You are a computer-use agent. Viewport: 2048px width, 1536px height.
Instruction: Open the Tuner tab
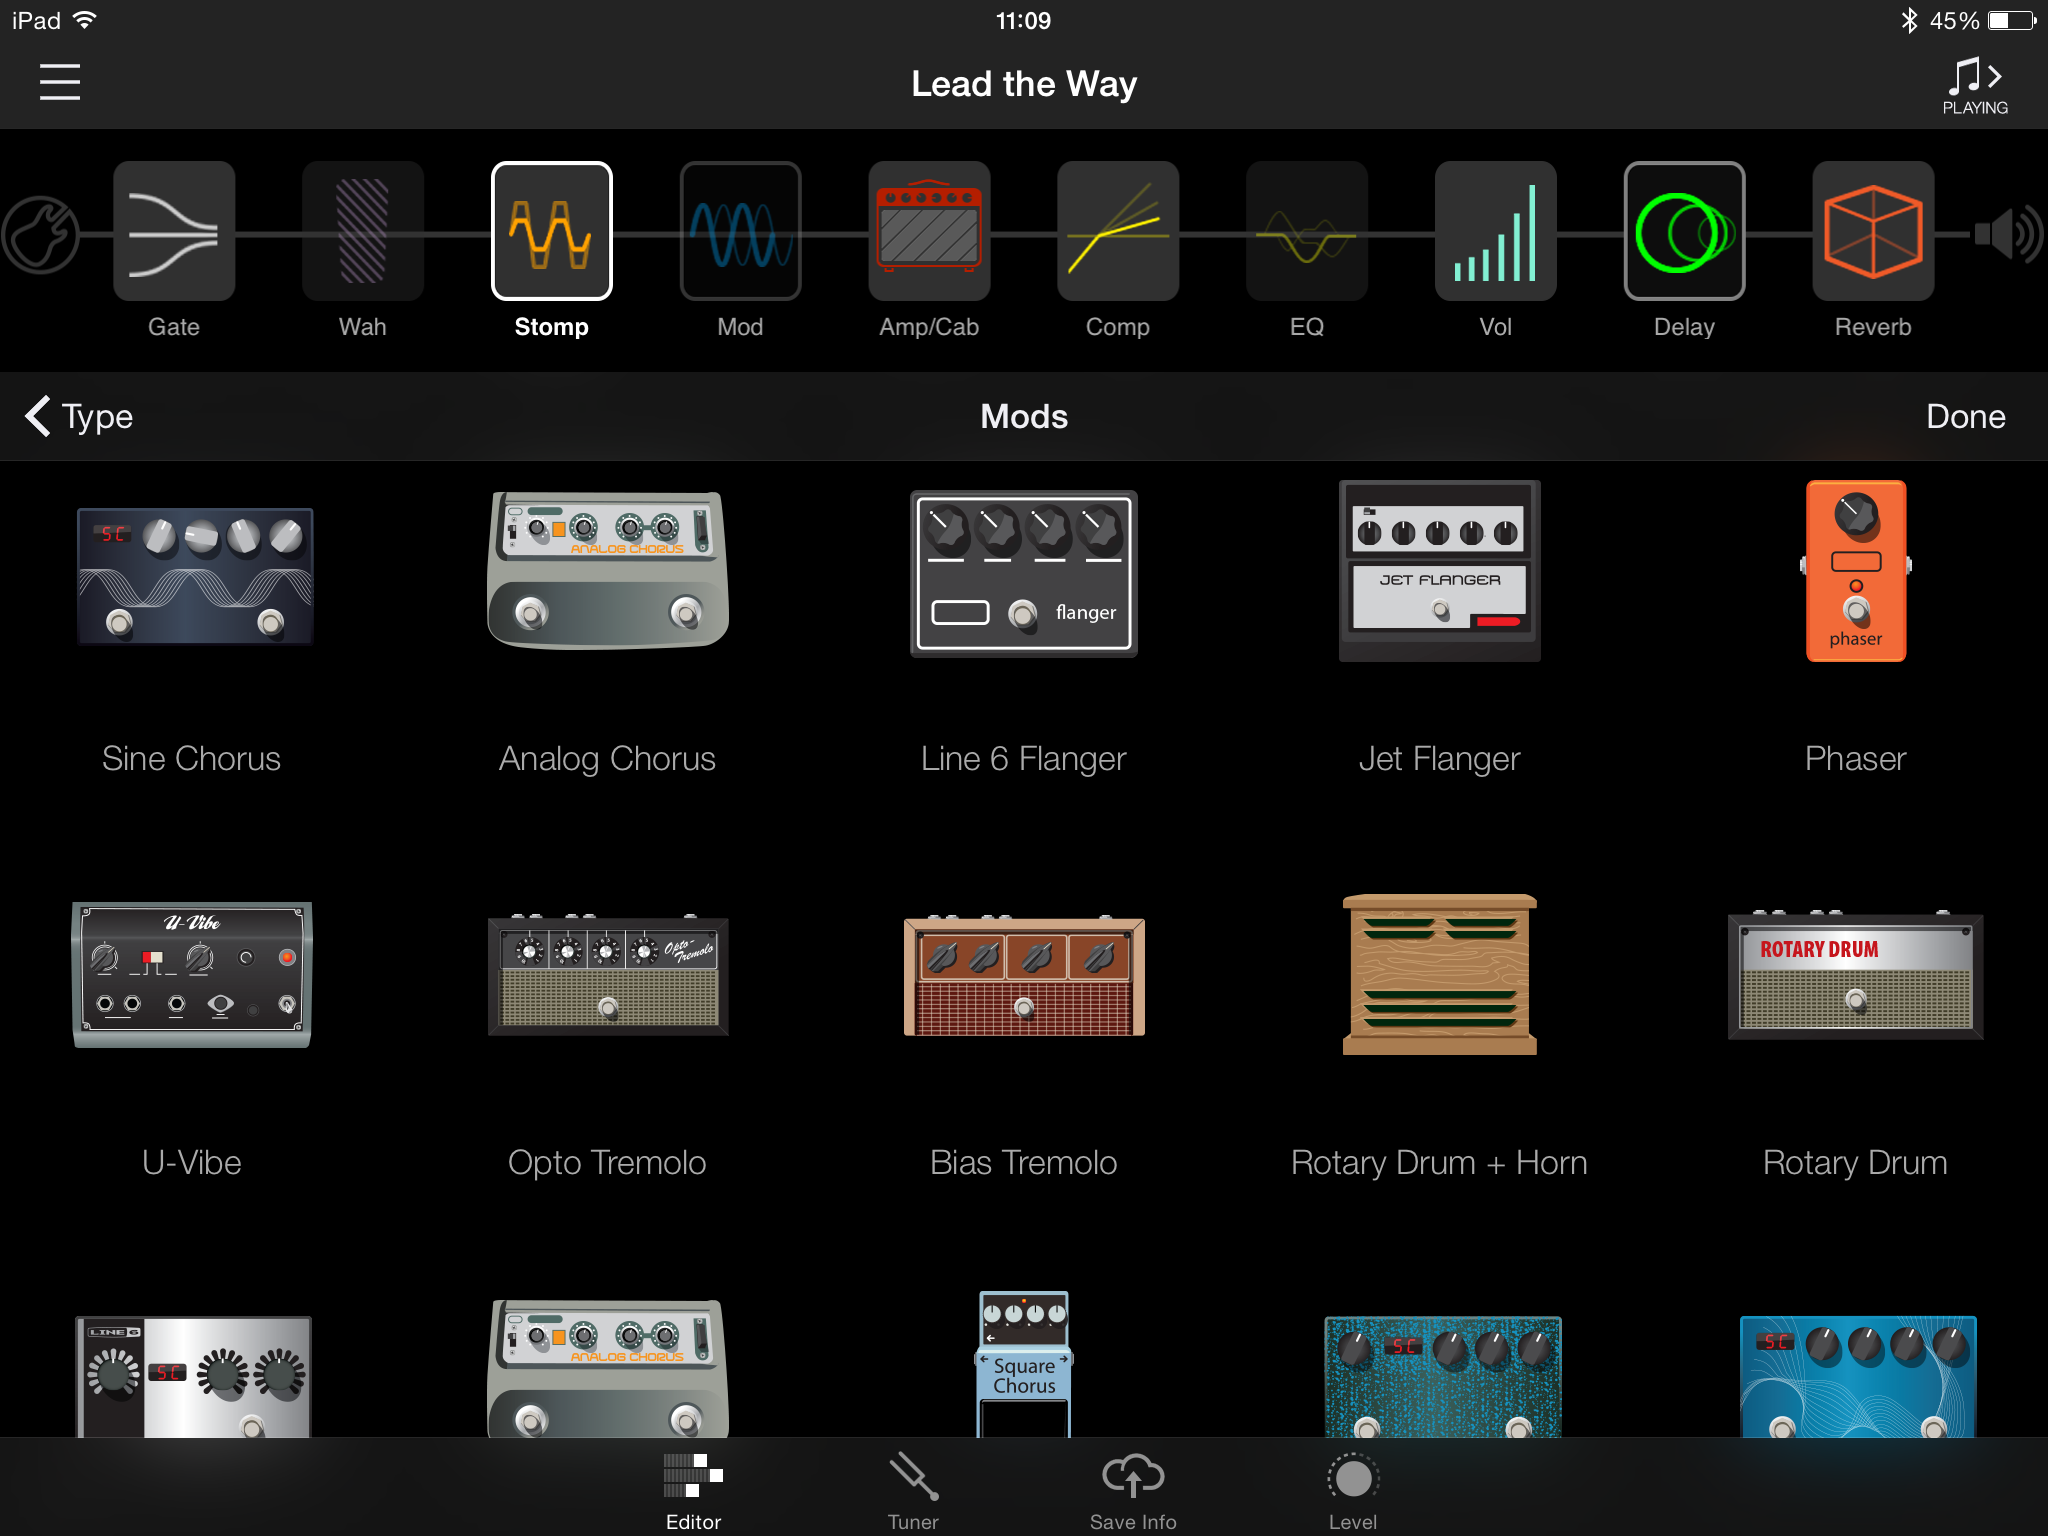(913, 1492)
